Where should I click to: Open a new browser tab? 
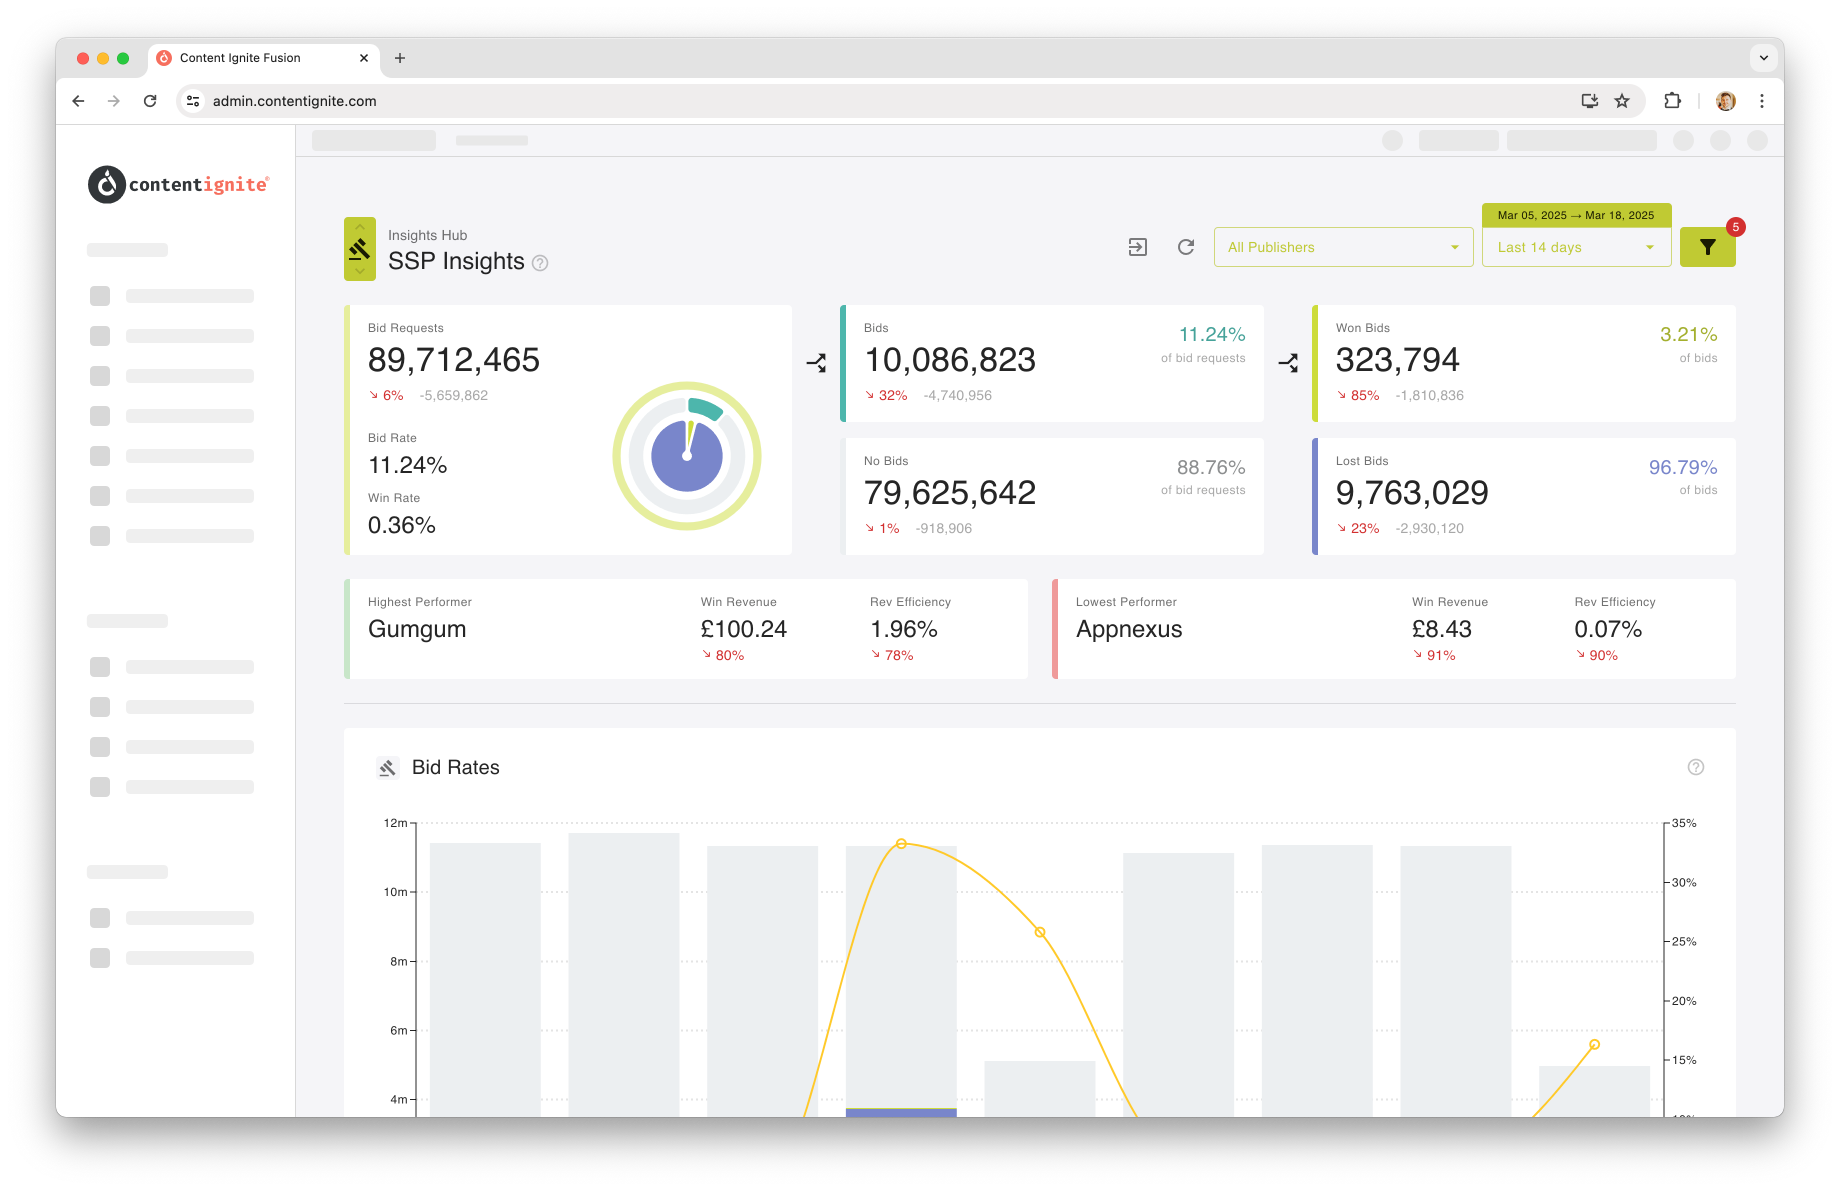(400, 58)
